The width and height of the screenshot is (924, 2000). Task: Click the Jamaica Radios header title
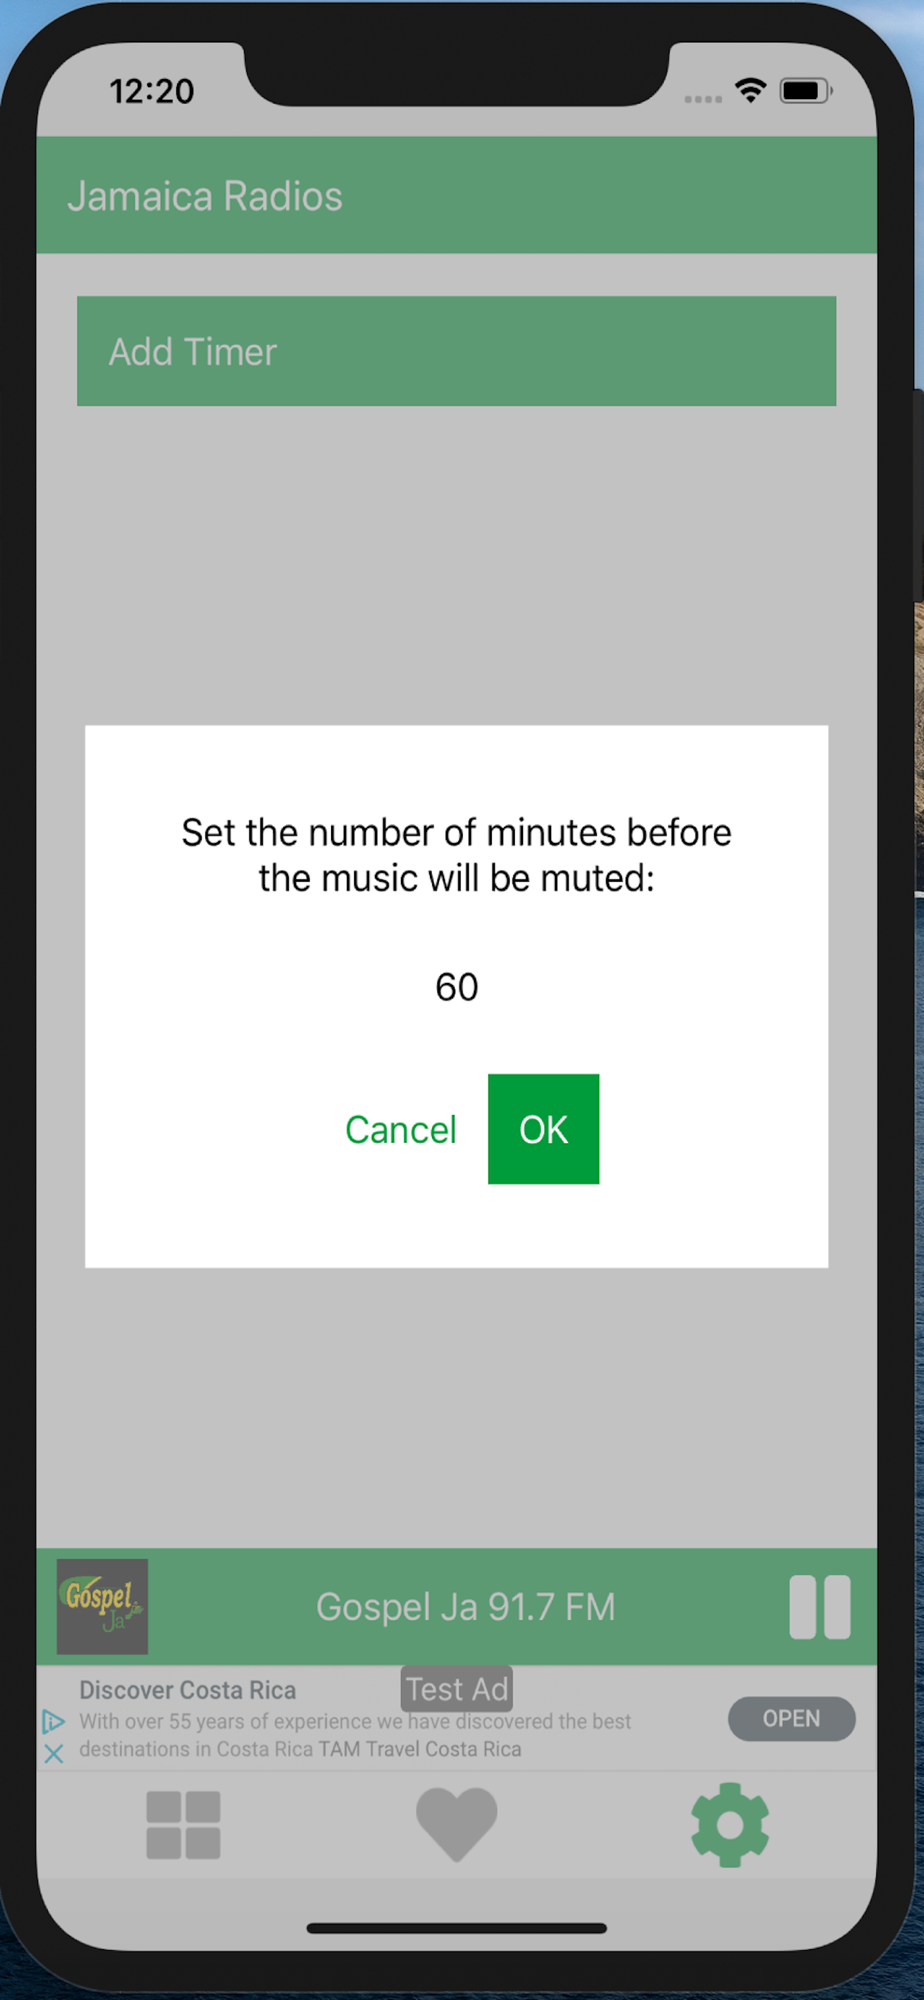click(x=205, y=196)
